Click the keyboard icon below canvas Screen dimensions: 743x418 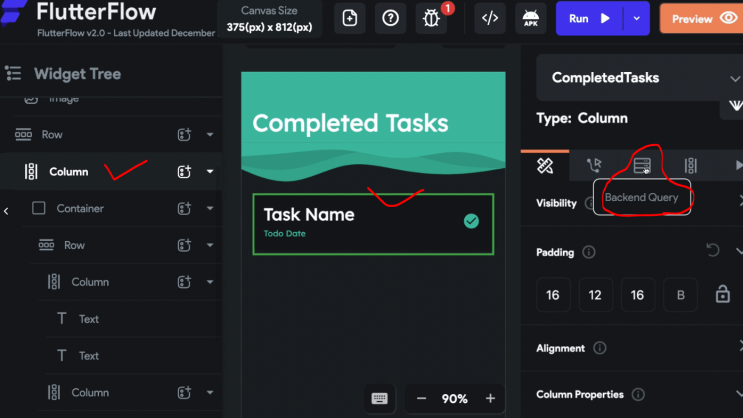click(380, 399)
